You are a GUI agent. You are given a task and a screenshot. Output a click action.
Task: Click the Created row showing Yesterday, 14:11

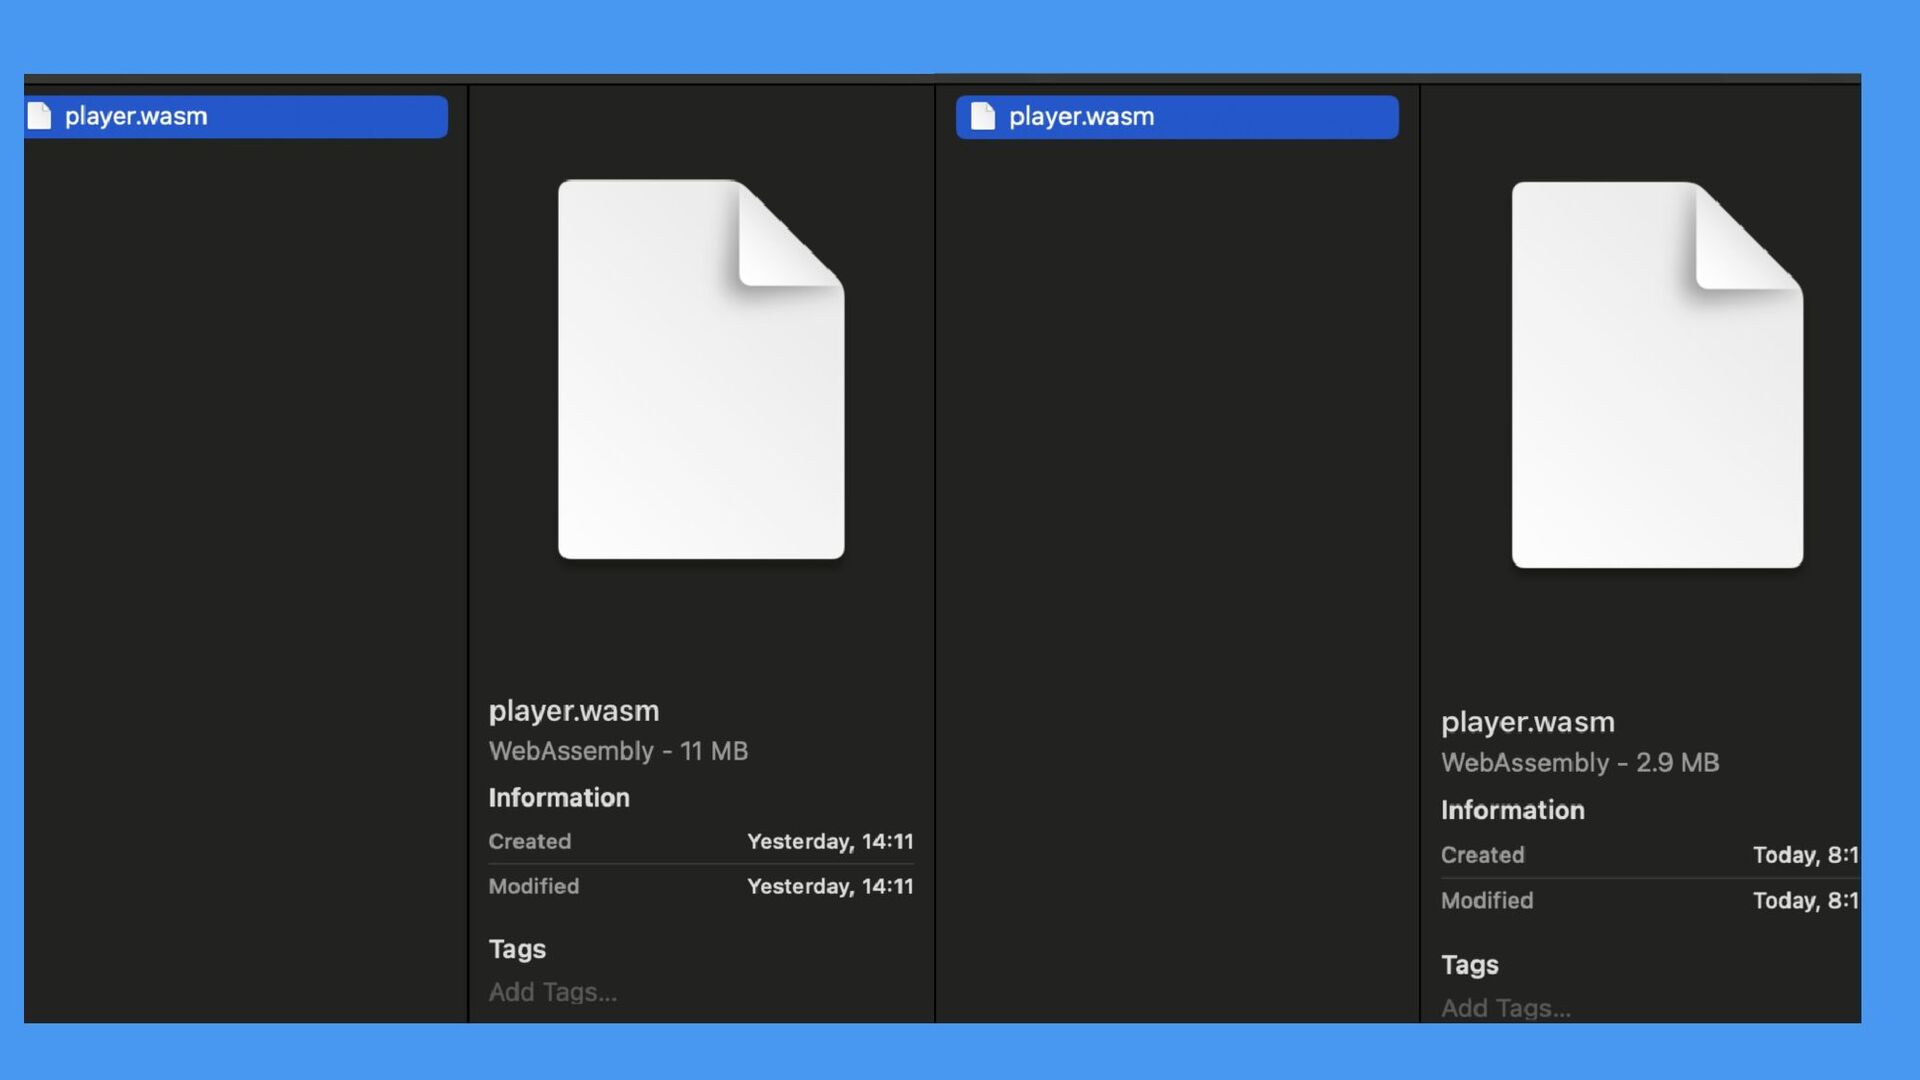[701, 842]
